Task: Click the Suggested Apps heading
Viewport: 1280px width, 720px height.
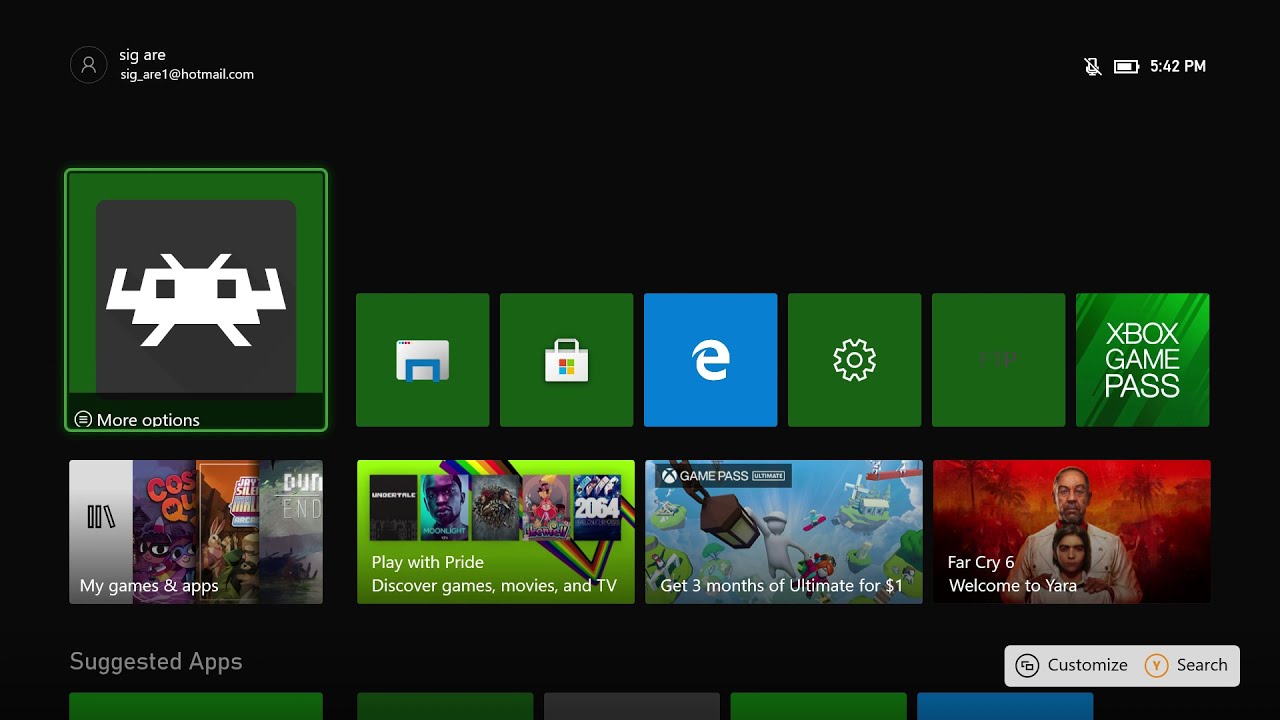Action: [156, 662]
